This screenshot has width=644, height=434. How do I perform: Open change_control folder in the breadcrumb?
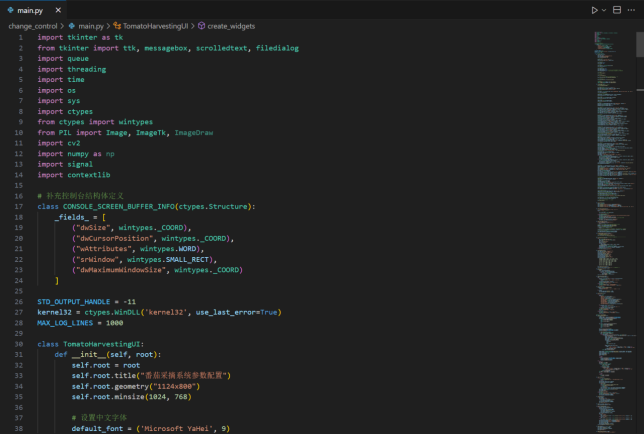tap(32, 24)
